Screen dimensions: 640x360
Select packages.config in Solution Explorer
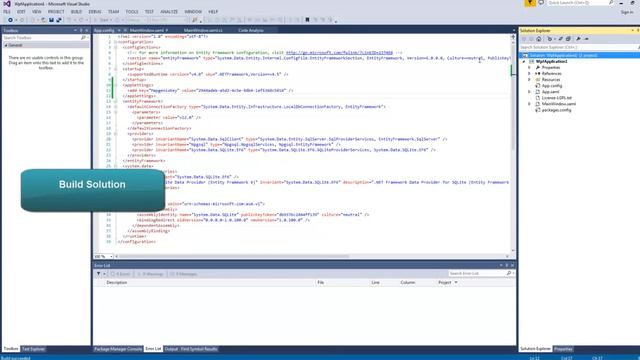click(x=556, y=110)
